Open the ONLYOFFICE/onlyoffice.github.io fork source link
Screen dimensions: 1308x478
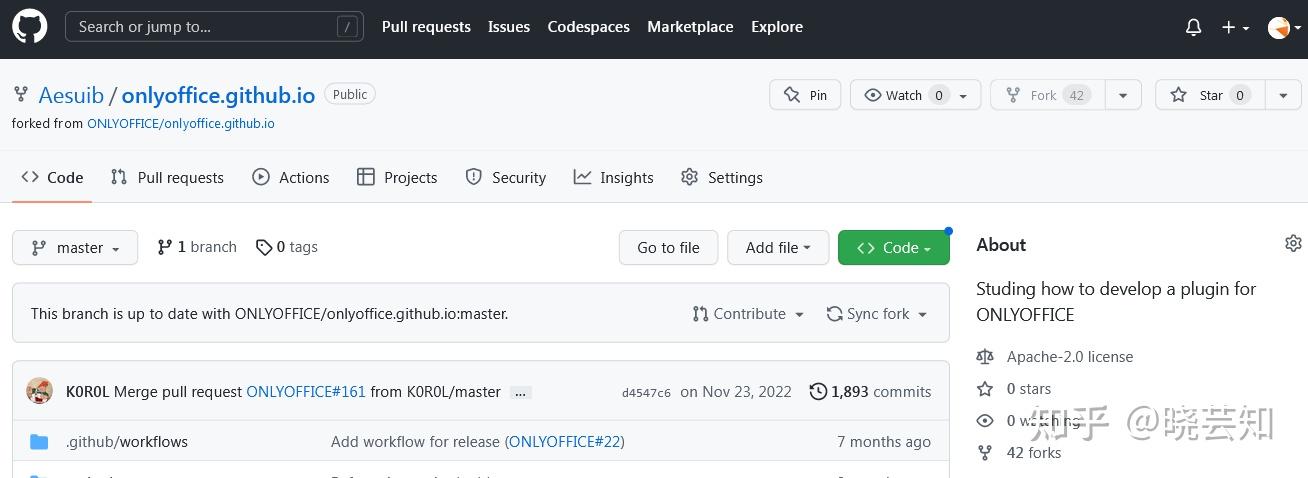(x=180, y=124)
